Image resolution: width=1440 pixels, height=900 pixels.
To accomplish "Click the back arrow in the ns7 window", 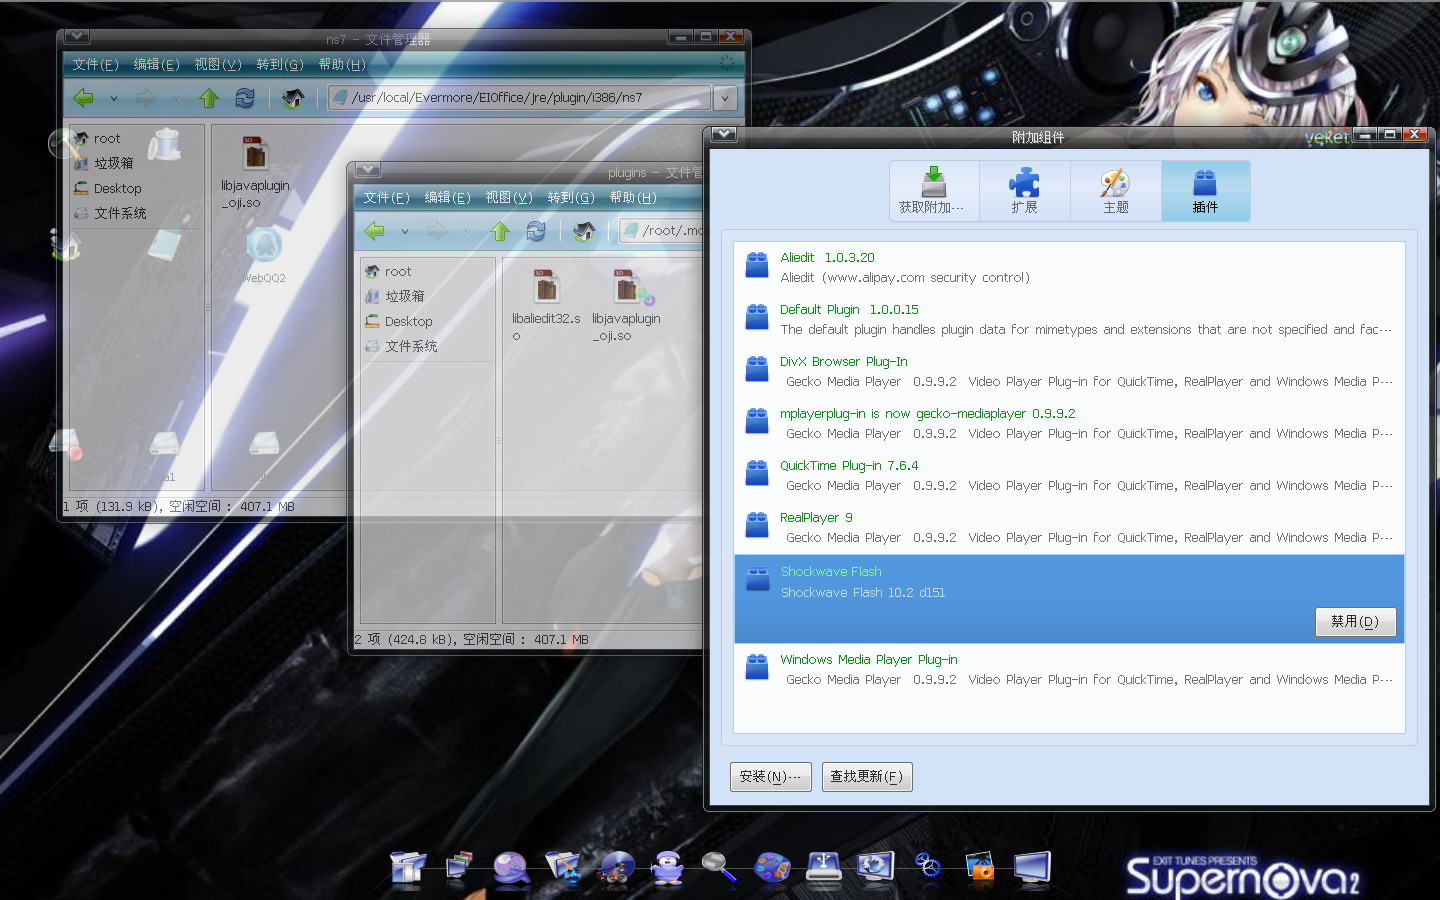I will tap(84, 98).
